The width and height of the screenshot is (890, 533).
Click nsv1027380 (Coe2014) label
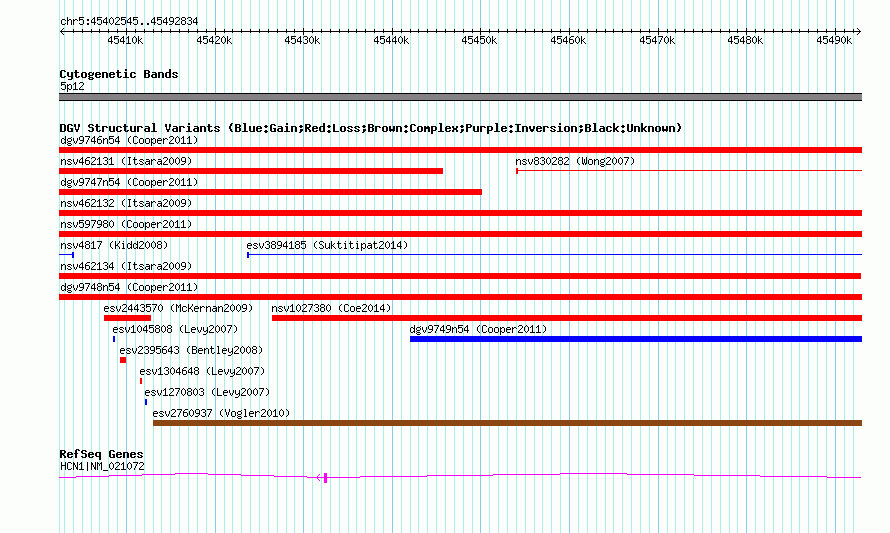pos(331,308)
